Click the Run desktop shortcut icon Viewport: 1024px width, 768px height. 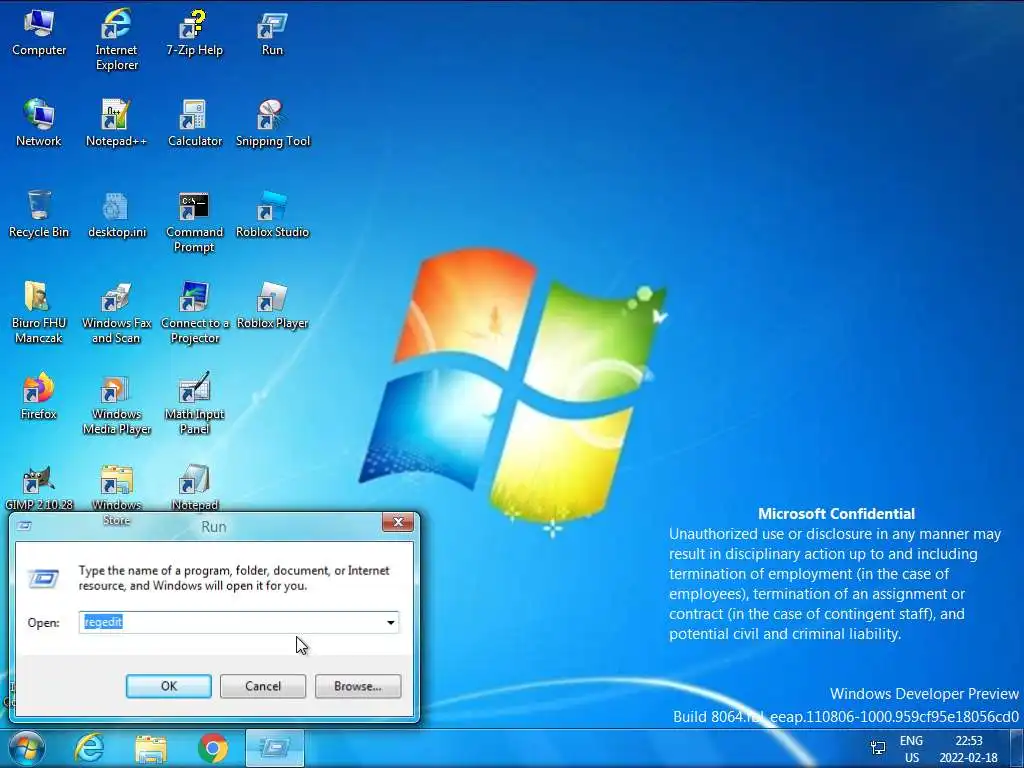(272, 33)
